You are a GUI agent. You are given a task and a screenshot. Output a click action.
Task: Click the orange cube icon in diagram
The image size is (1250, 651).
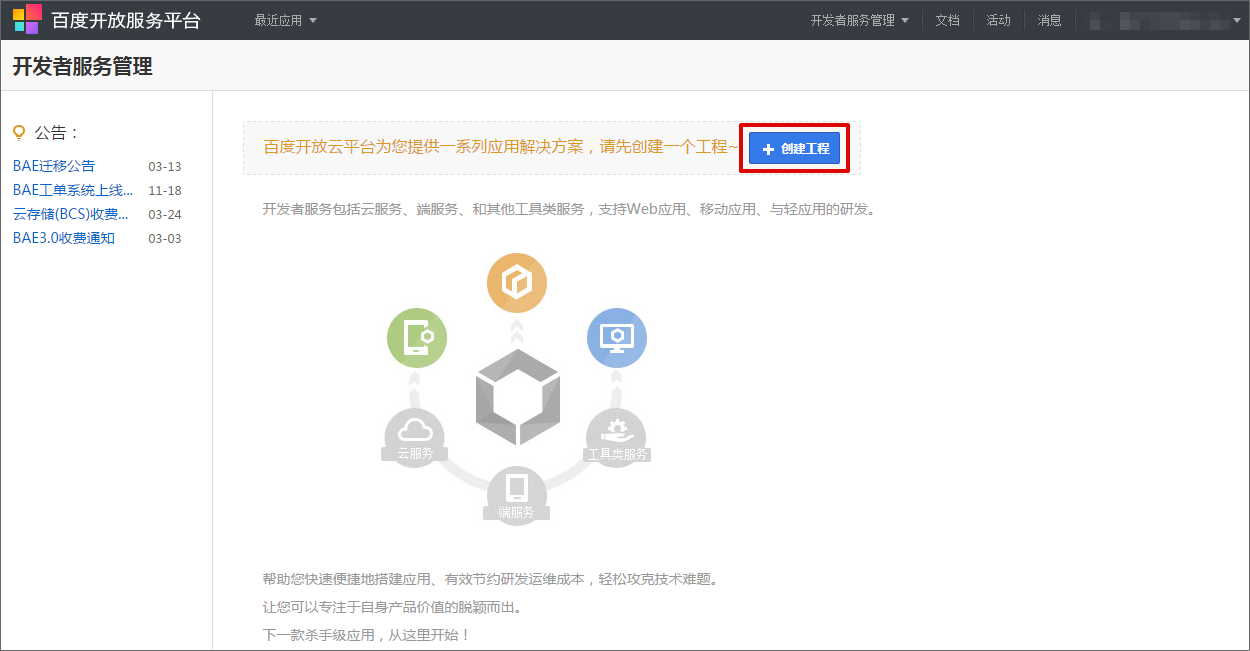(517, 283)
